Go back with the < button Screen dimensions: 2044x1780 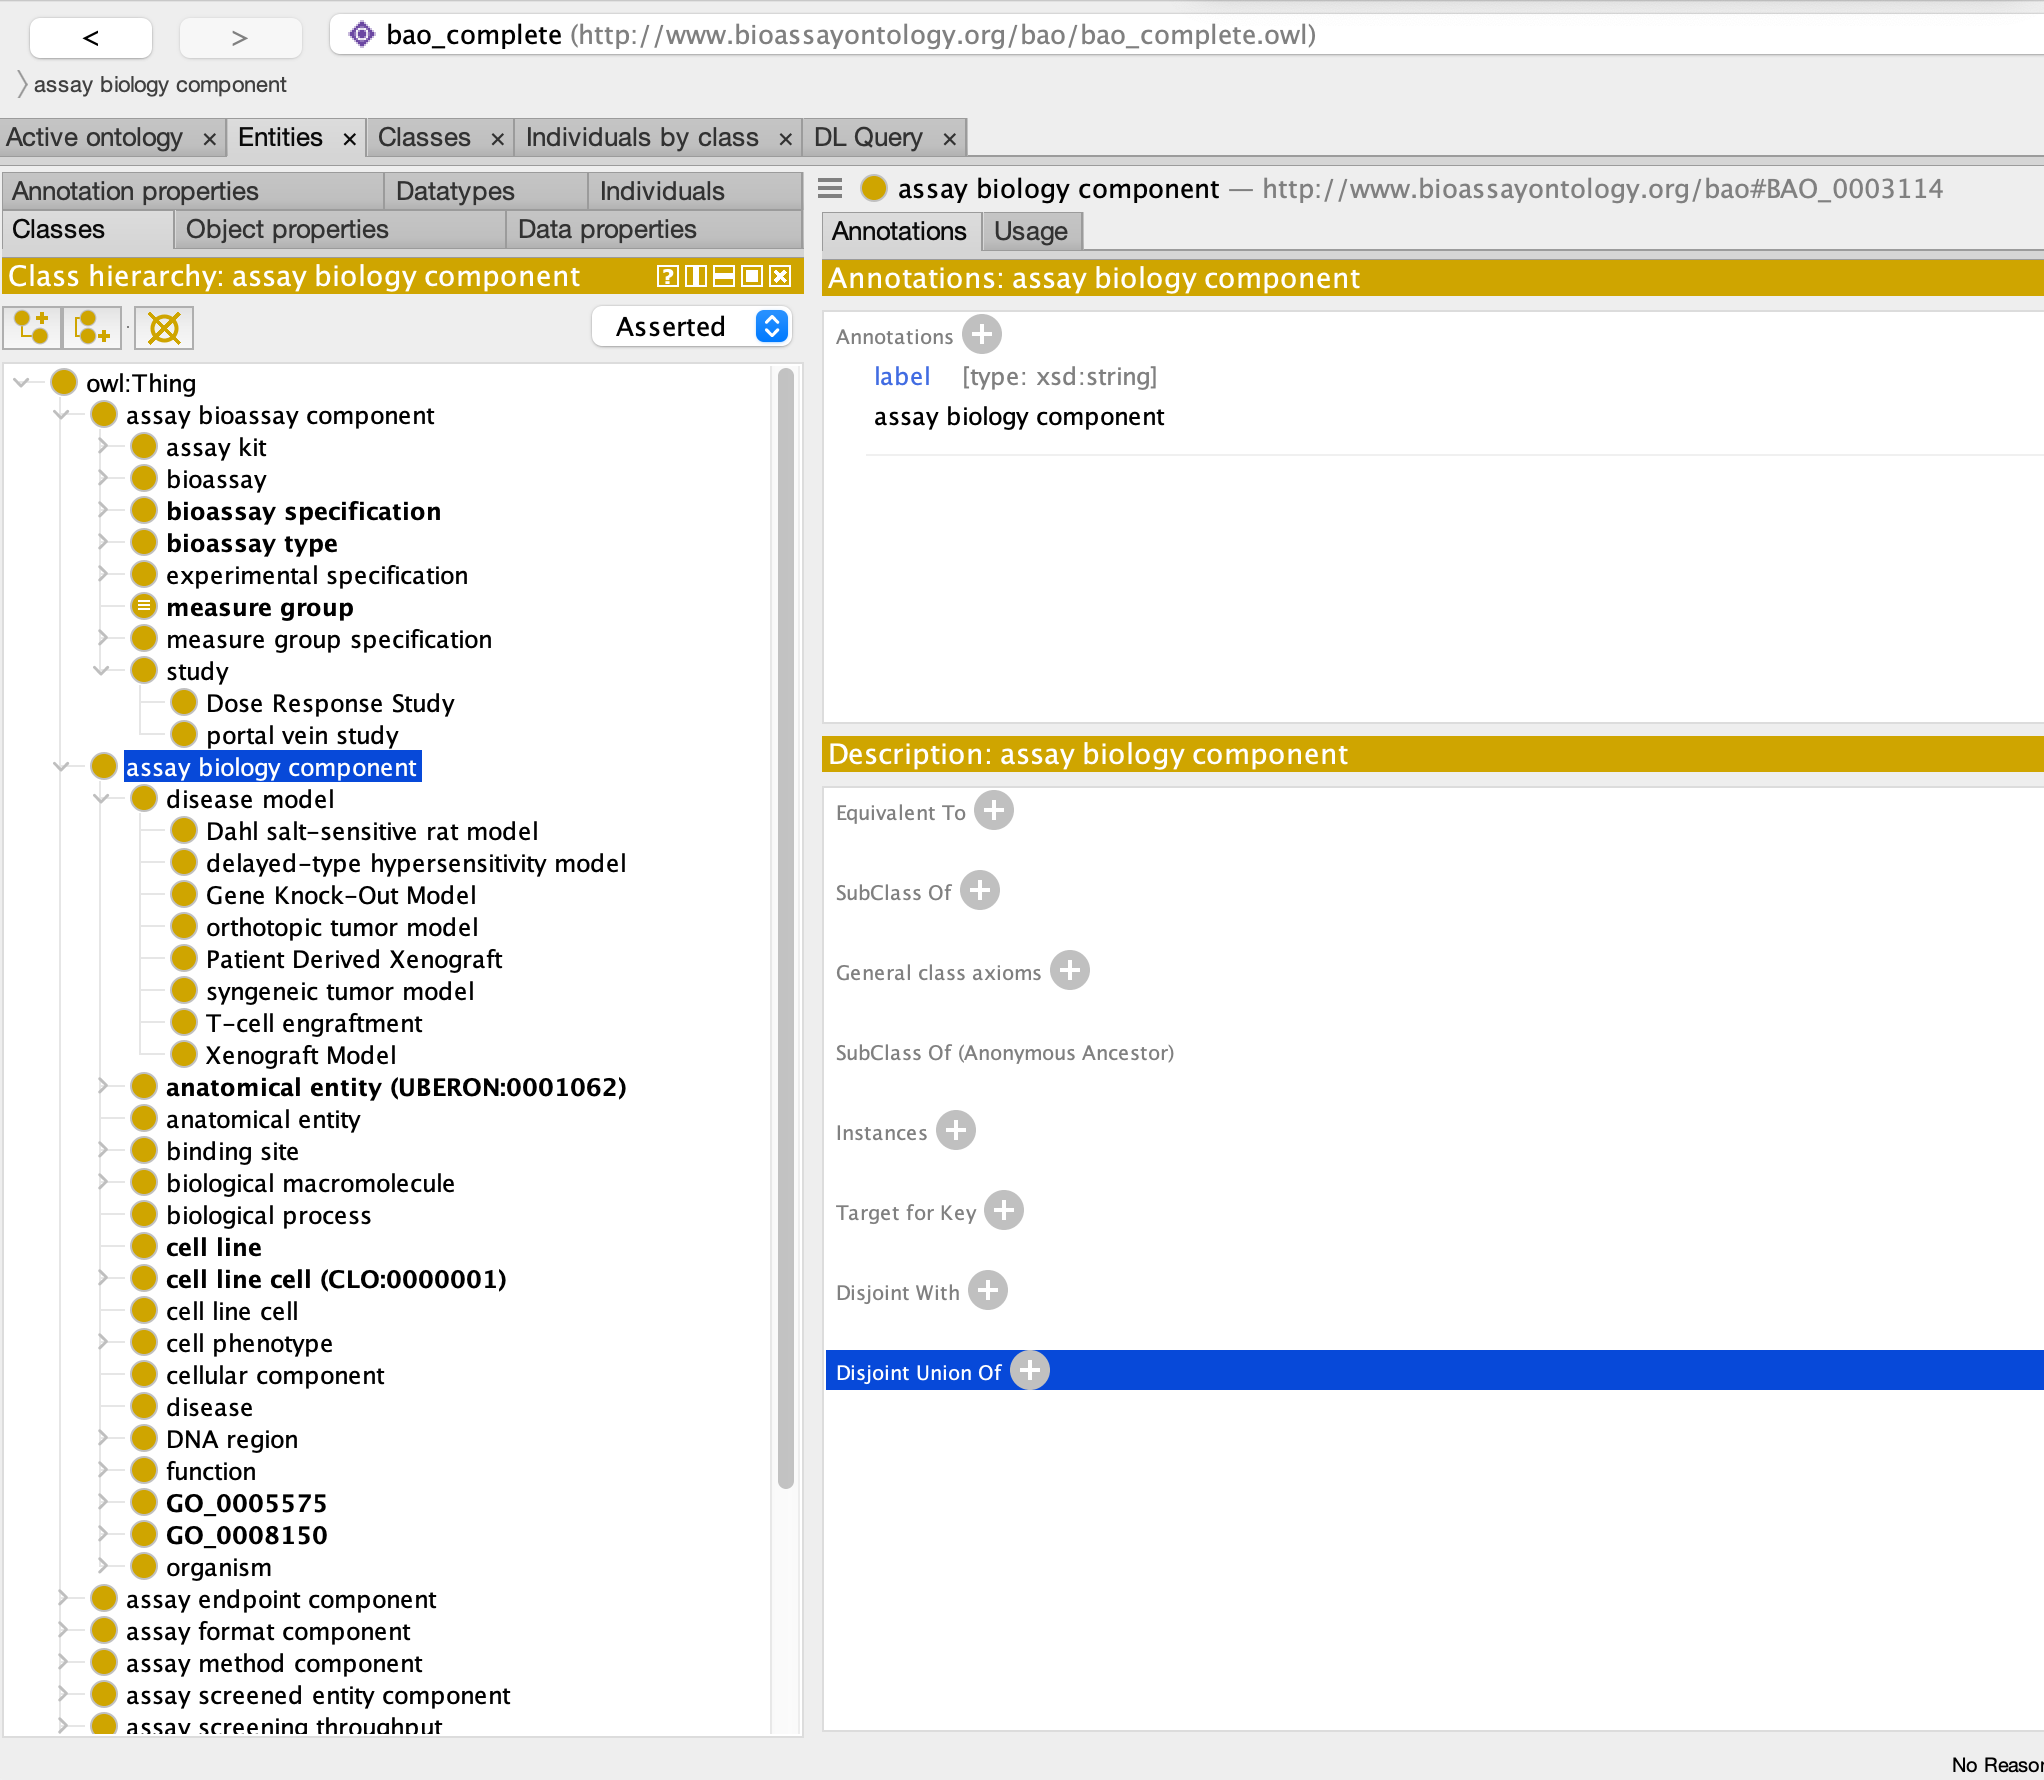tap(91, 38)
